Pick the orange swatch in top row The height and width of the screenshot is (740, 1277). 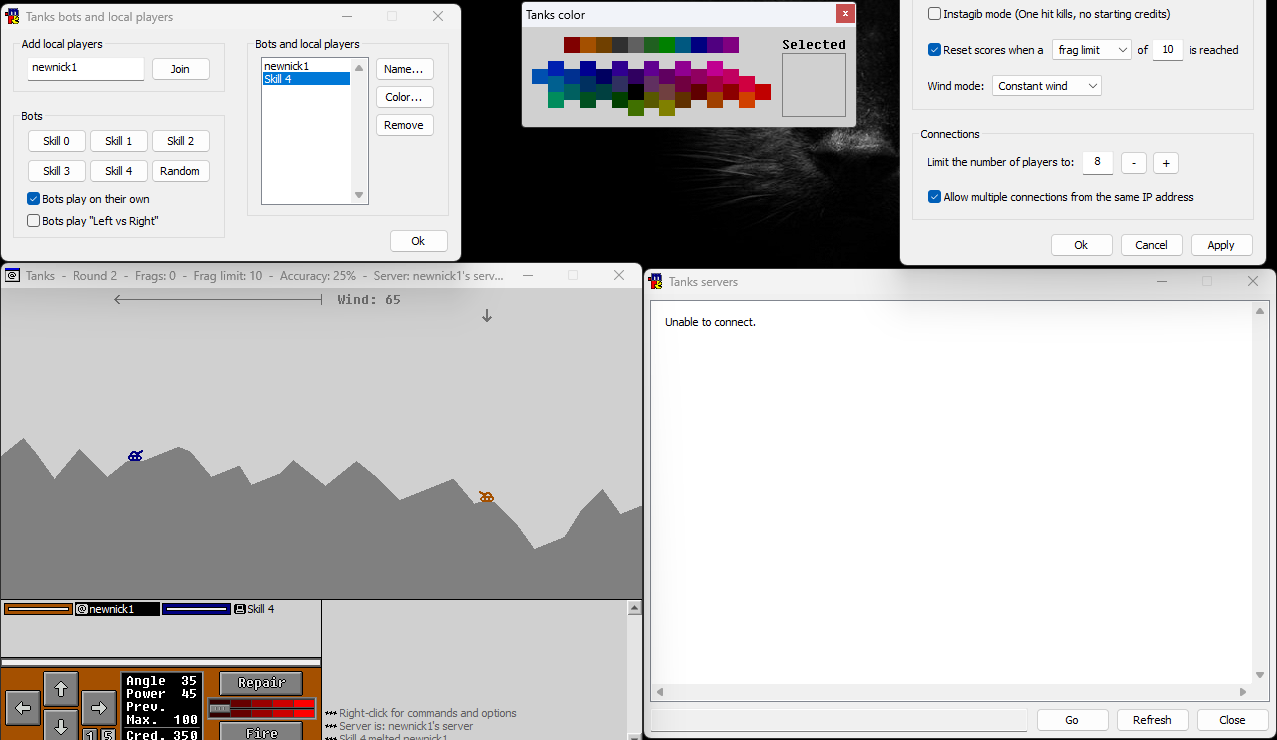click(x=588, y=45)
